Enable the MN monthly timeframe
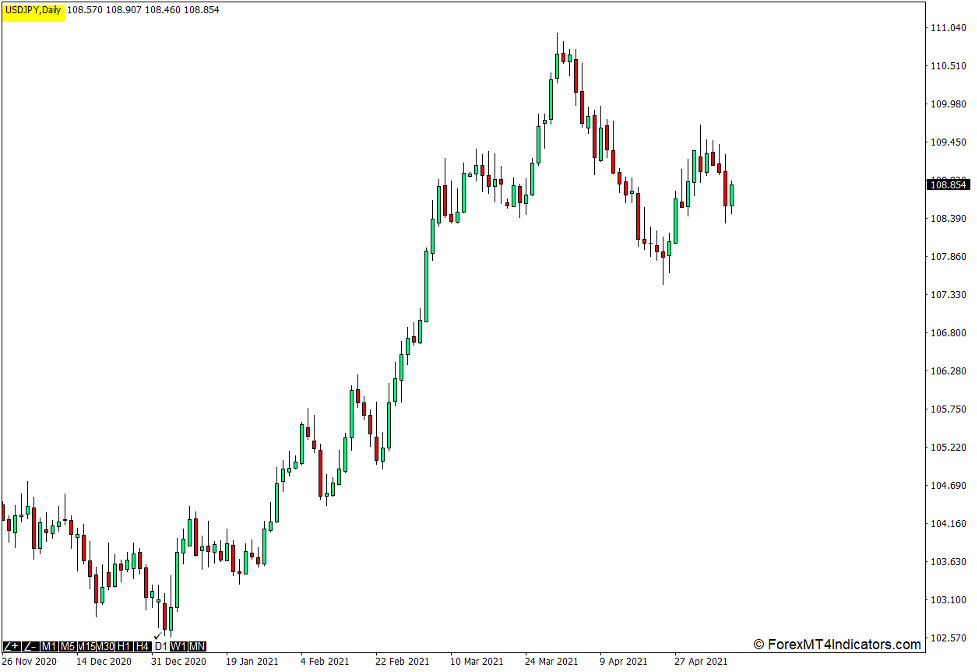This screenshot has height=672, width=977. coord(197,647)
